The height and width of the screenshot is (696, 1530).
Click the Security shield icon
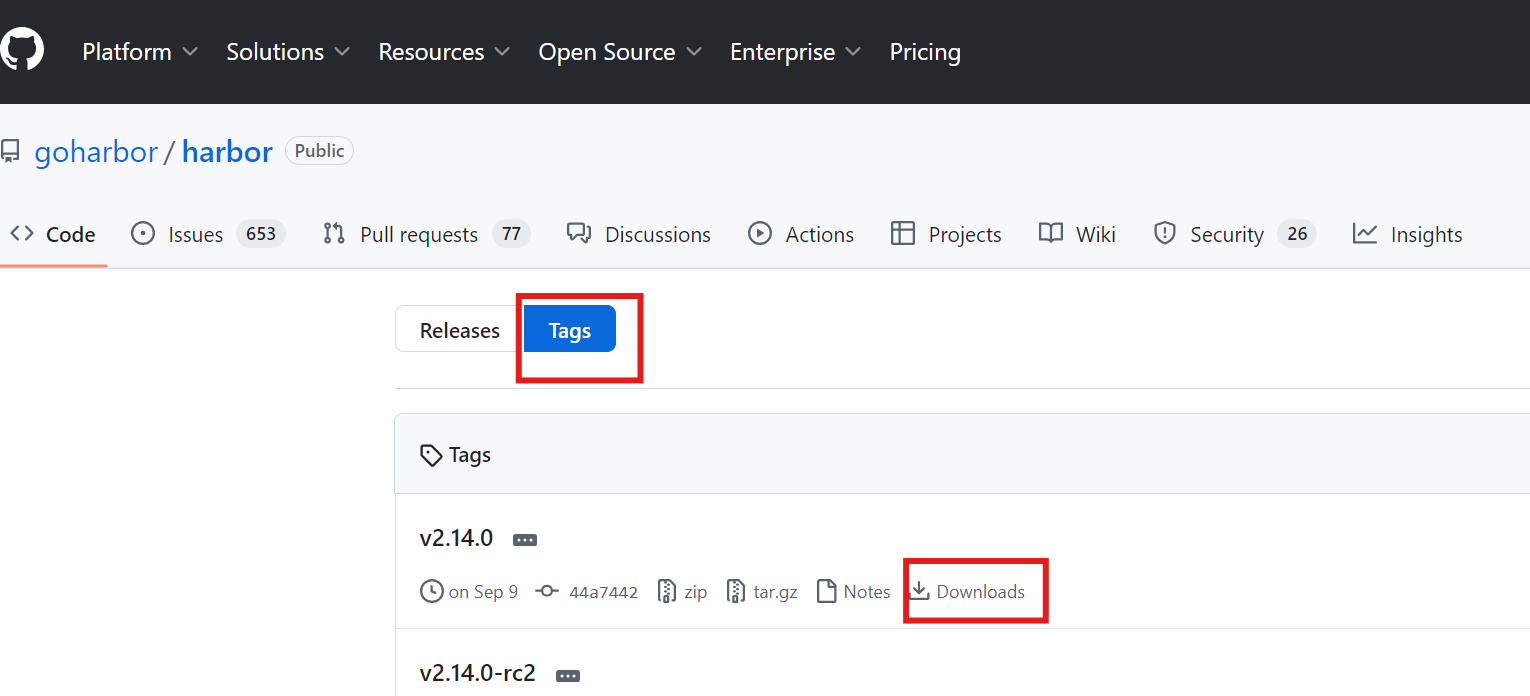tap(1164, 234)
